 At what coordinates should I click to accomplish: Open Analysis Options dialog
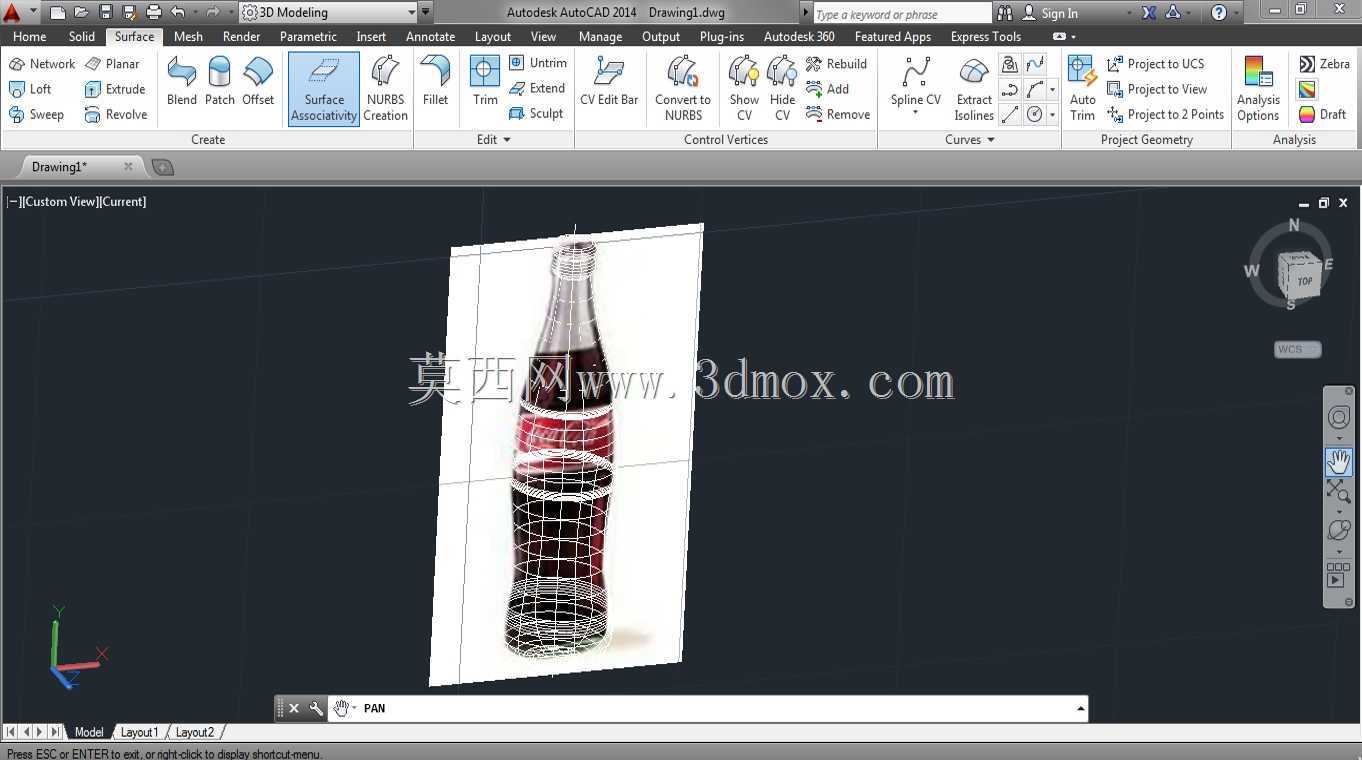1258,89
